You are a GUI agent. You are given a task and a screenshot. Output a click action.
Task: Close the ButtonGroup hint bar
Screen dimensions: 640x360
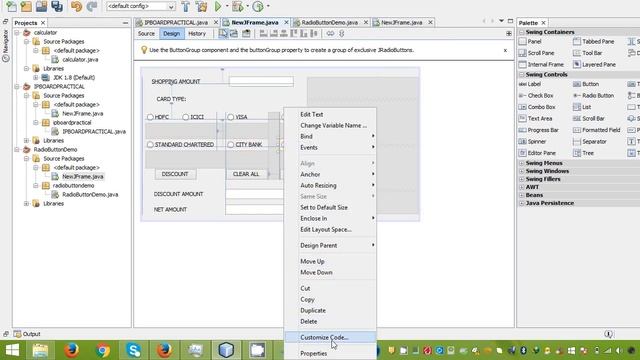coord(505,50)
